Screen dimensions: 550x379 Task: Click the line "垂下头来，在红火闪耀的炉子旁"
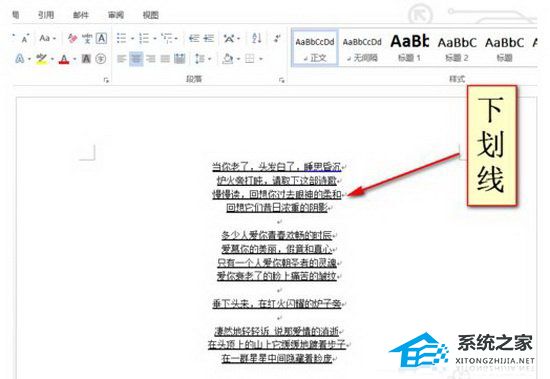point(276,303)
